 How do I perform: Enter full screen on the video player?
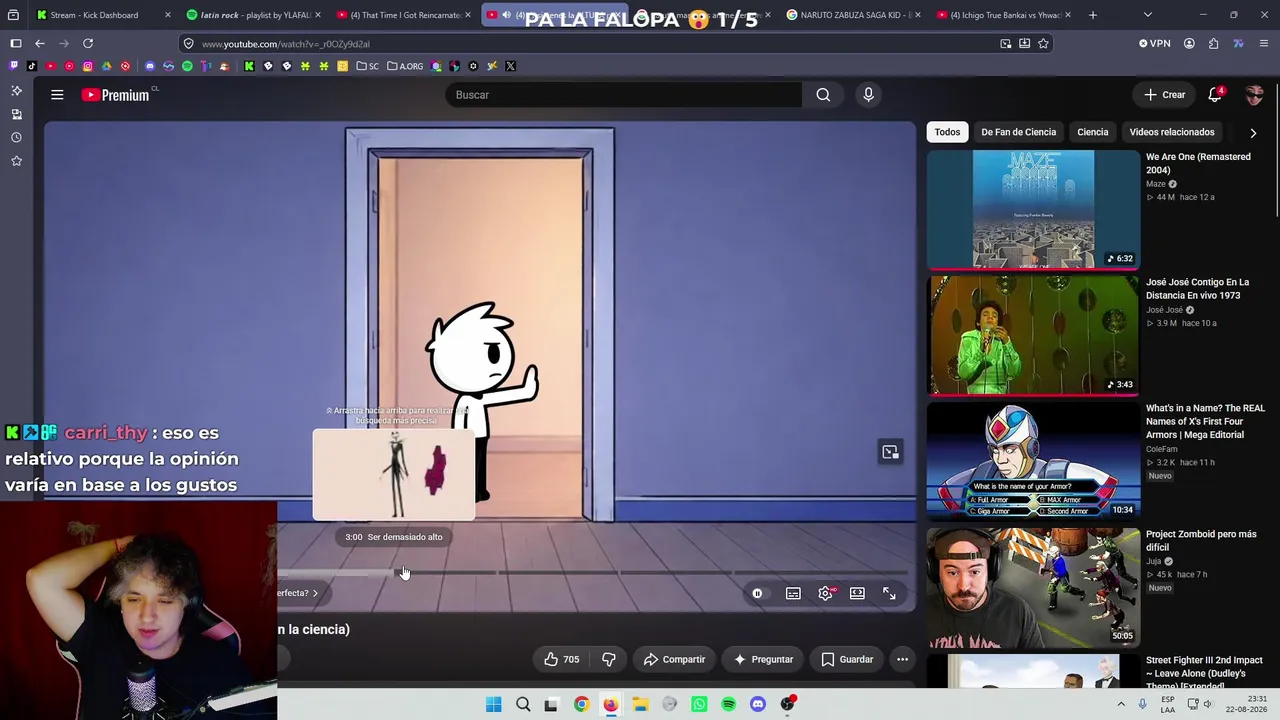click(889, 593)
